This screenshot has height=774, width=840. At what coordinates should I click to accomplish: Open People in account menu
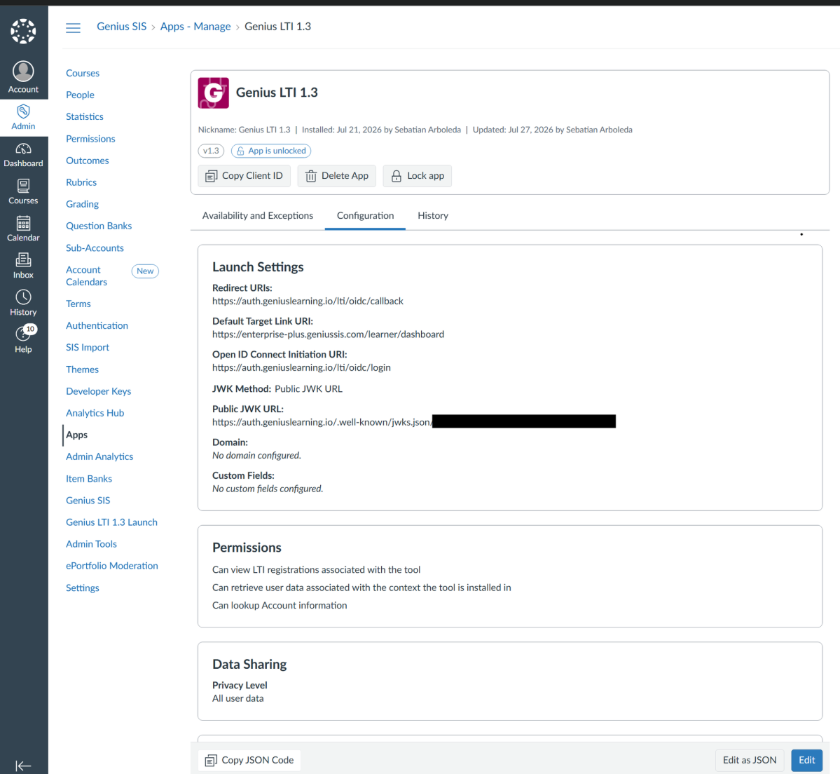pos(80,95)
